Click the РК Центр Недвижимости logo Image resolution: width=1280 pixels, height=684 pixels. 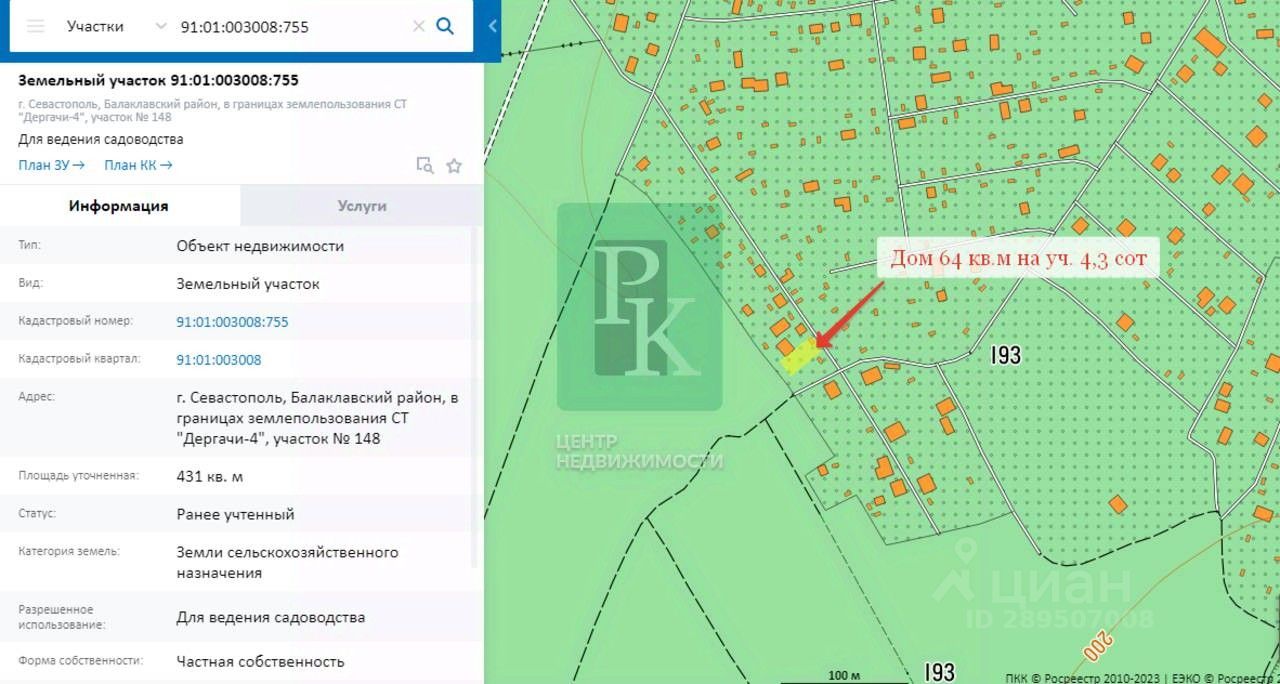(x=639, y=310)
